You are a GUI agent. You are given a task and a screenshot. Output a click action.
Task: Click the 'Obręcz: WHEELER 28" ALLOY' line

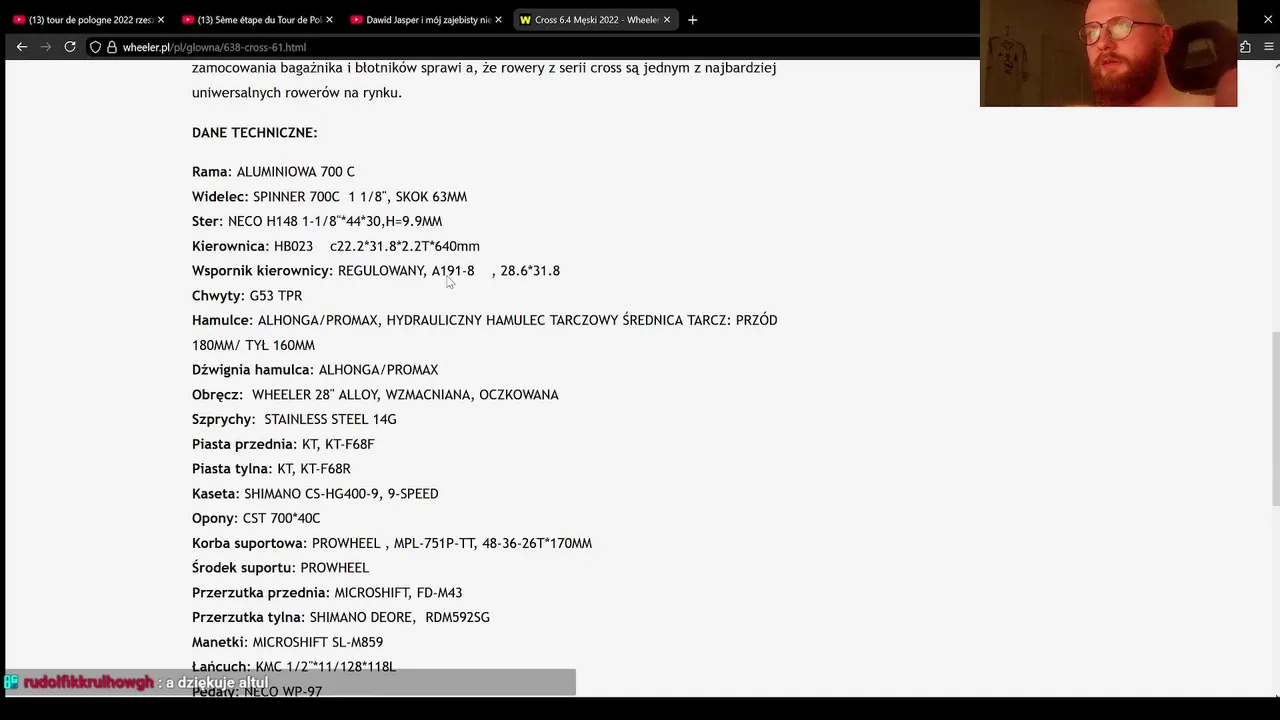click(x=375, y=395)
